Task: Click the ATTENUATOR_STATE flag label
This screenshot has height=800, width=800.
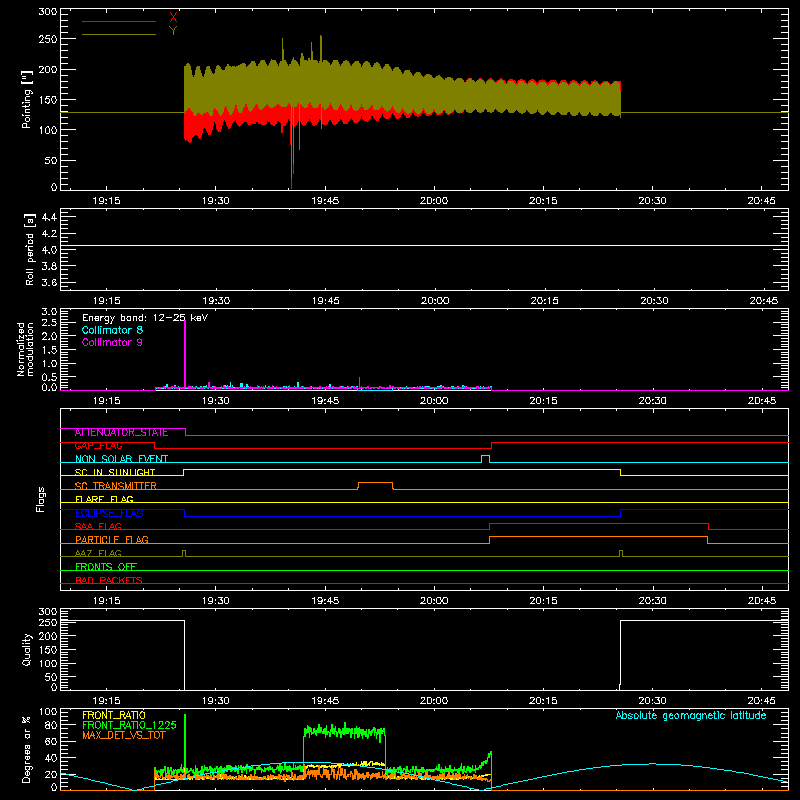Action: (121, 433)
